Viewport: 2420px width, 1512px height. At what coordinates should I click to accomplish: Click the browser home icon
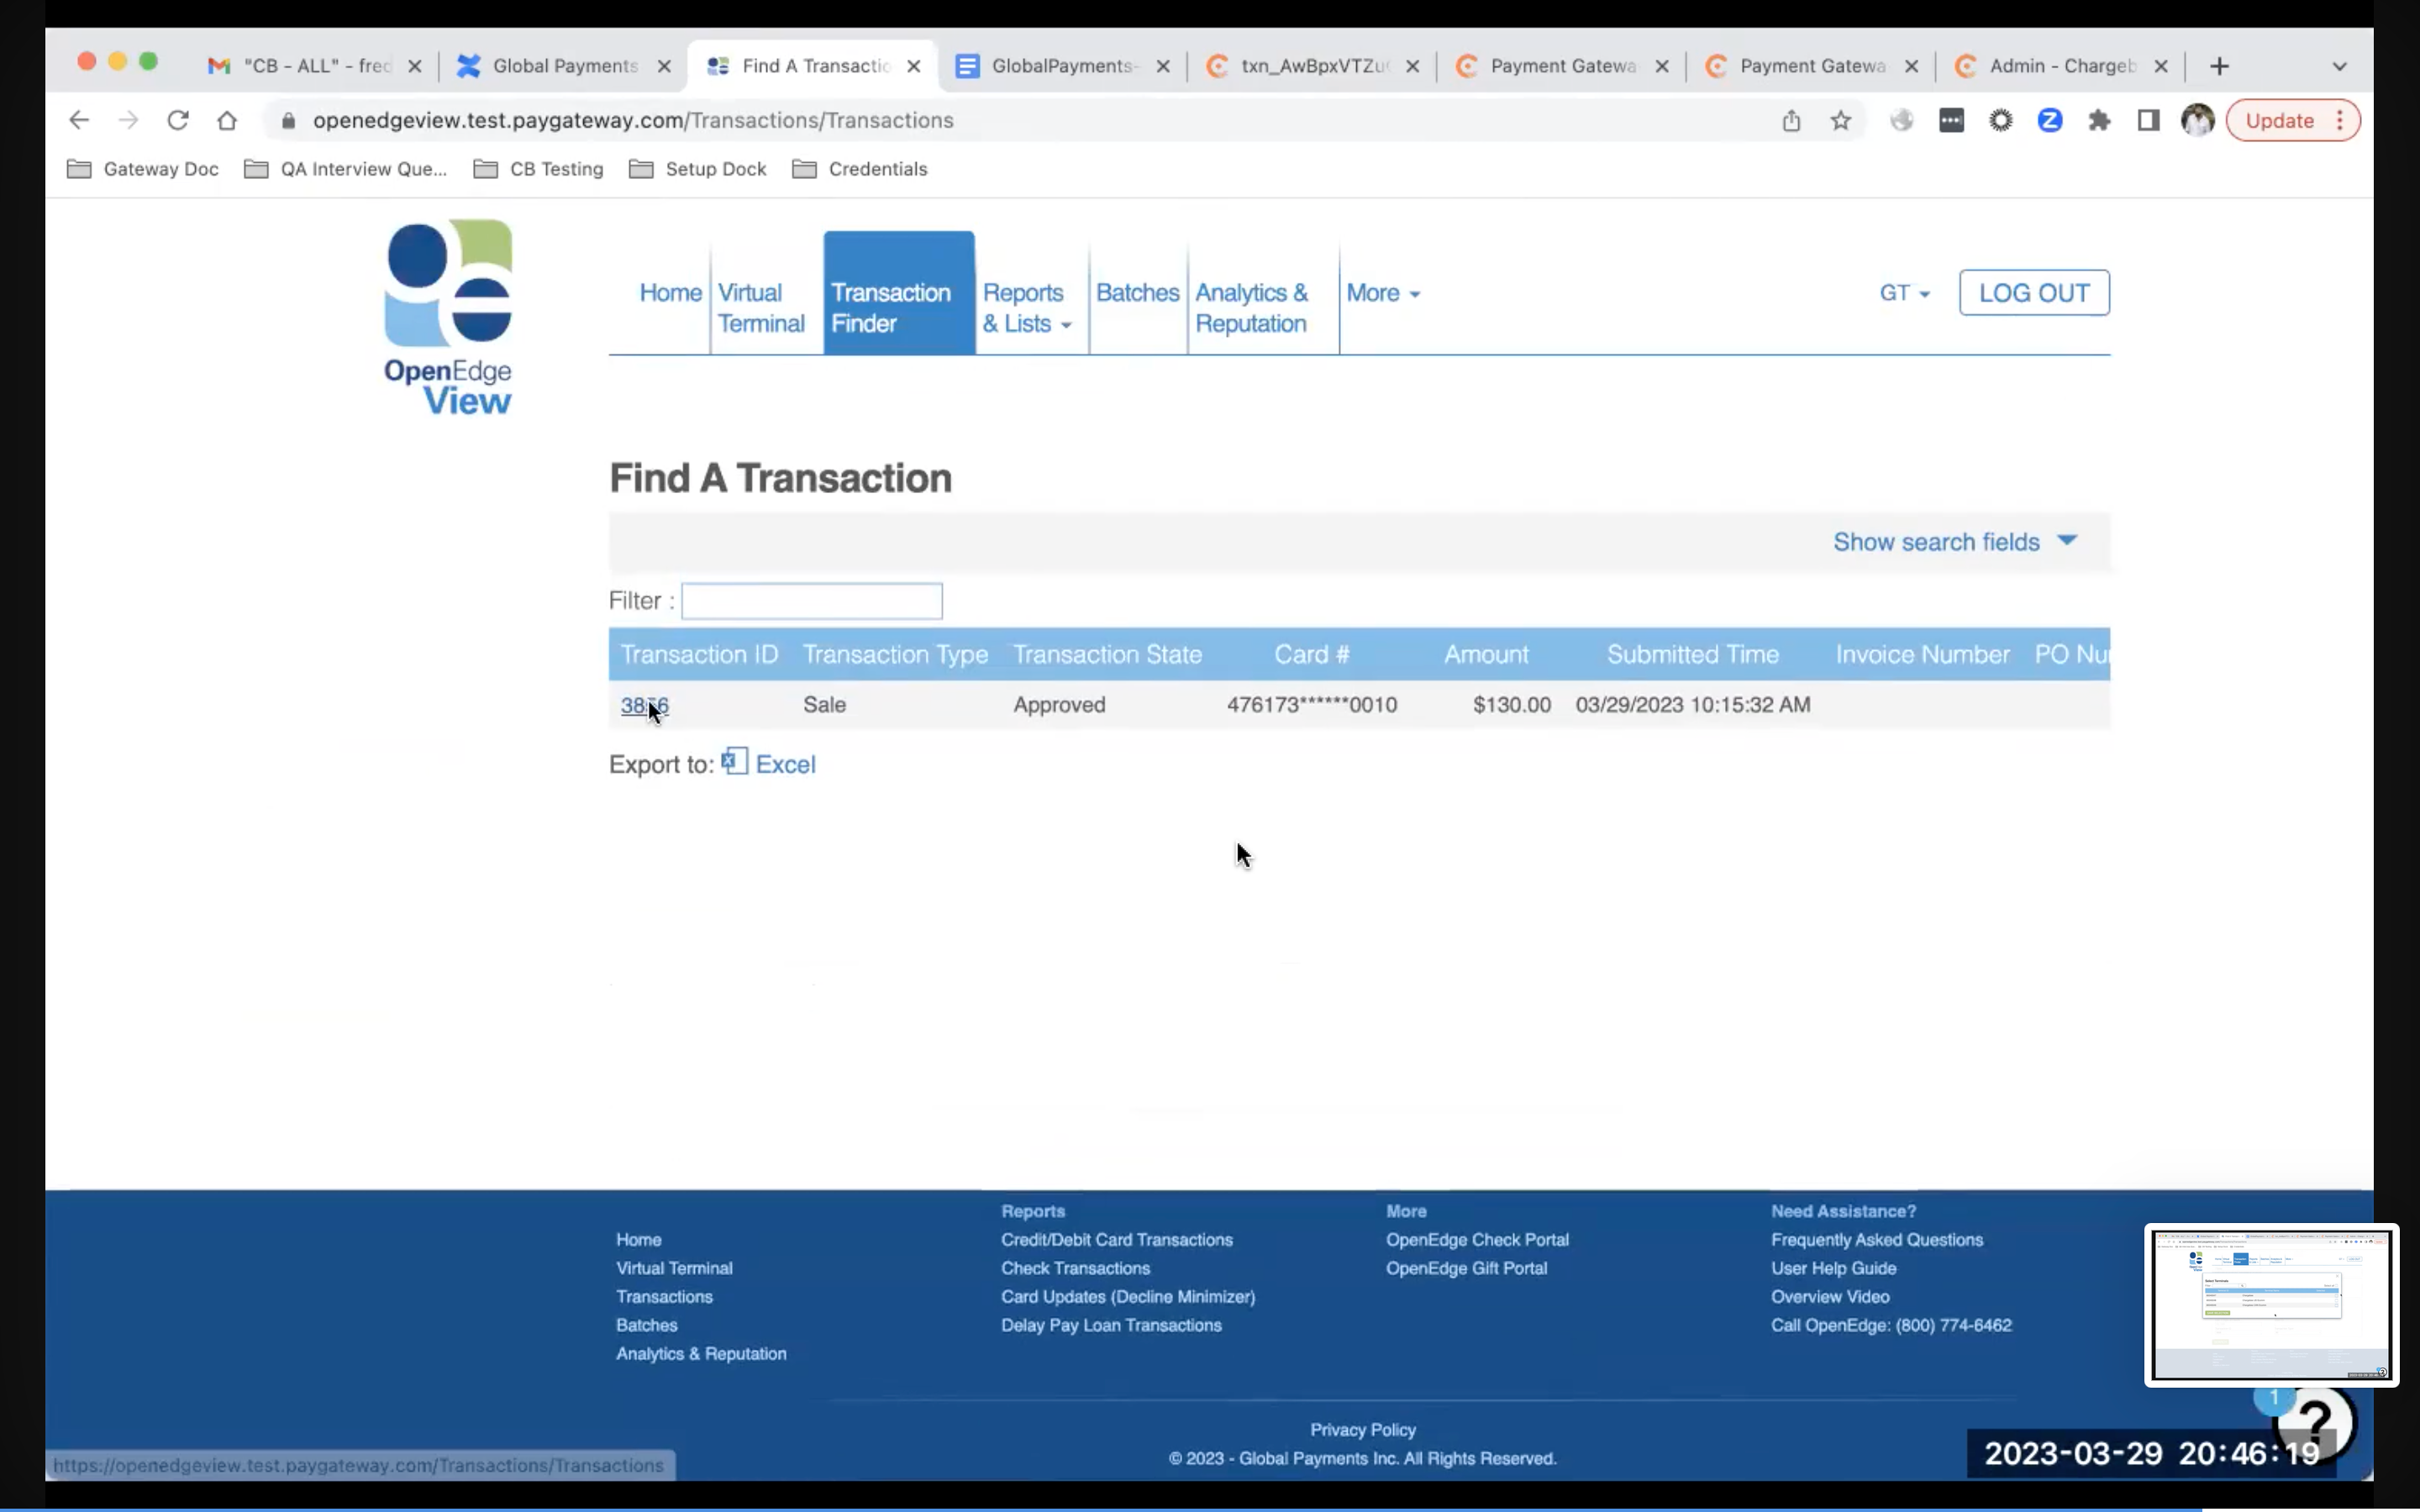tap(227, 120)
